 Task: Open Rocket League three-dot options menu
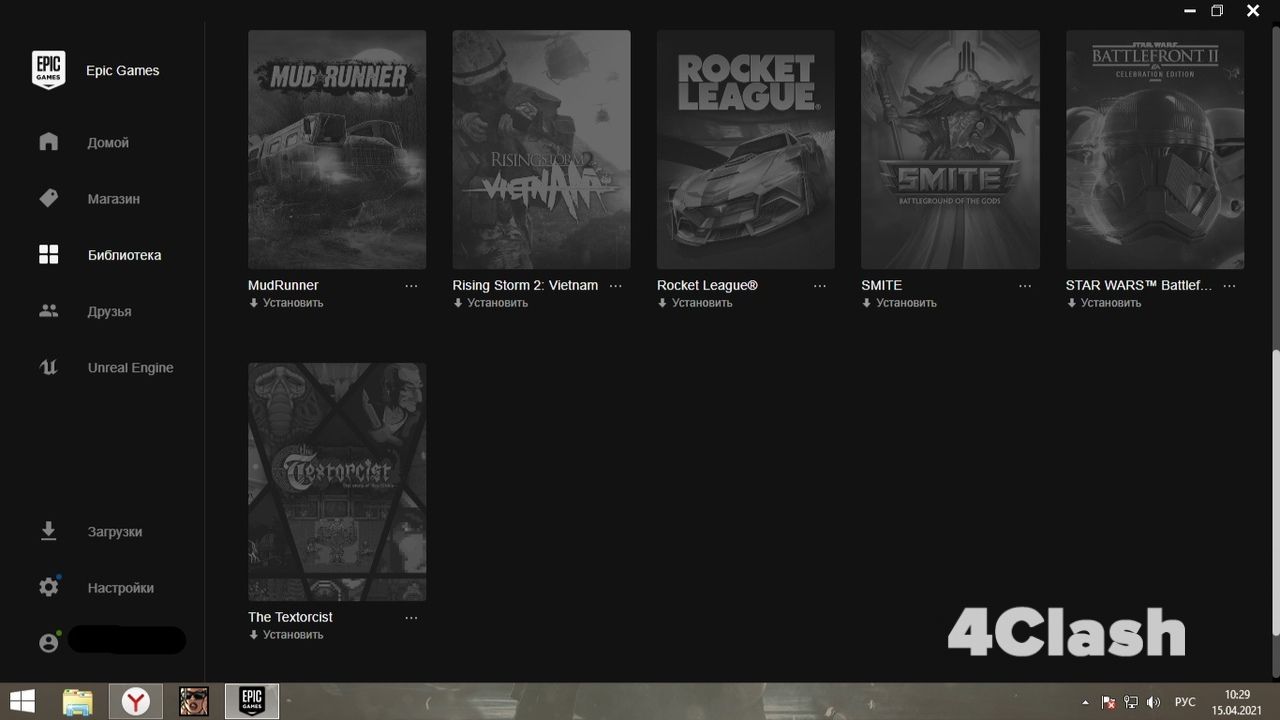click(x=820, y=286)
